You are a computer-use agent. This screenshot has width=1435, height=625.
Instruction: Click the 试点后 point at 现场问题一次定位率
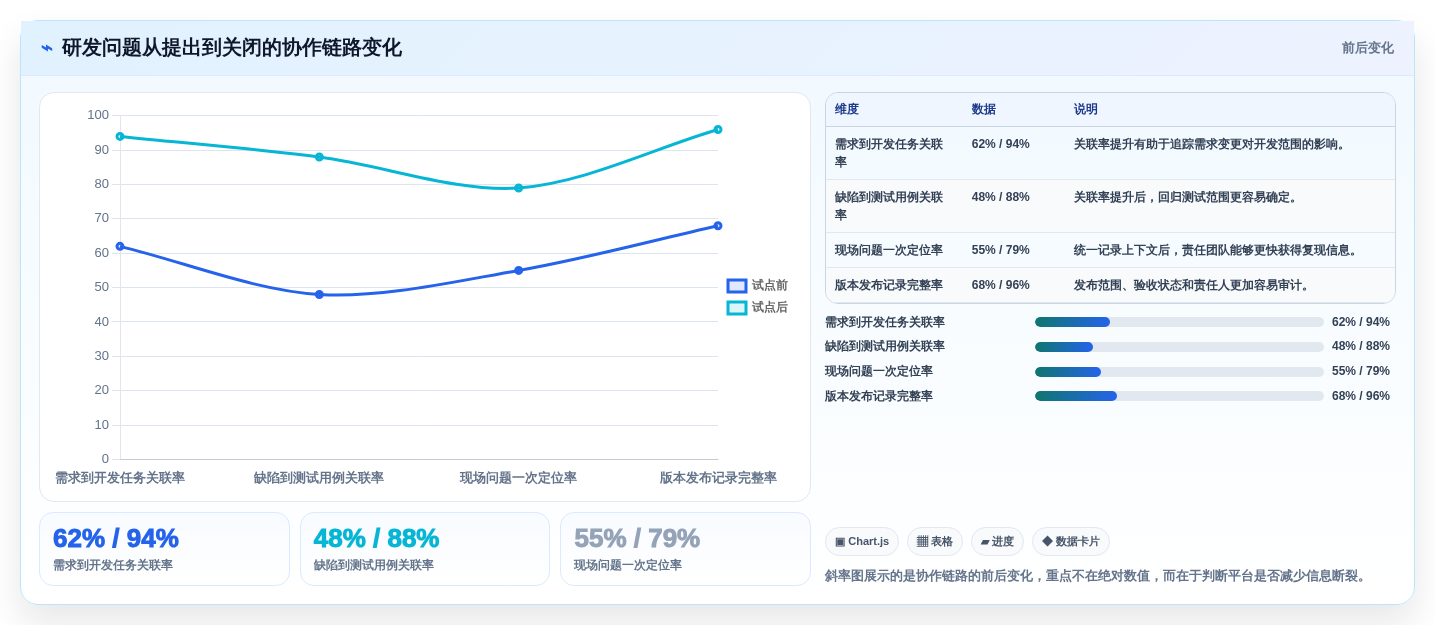tap(518, 188)
